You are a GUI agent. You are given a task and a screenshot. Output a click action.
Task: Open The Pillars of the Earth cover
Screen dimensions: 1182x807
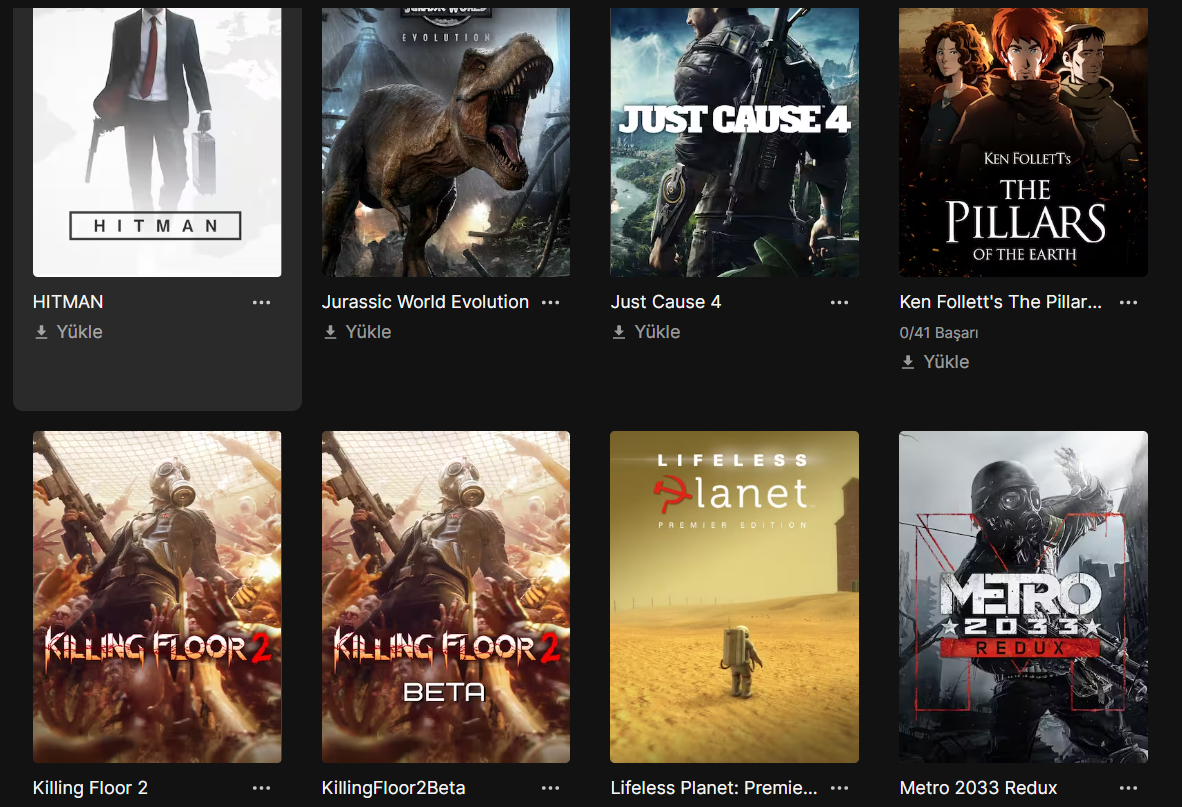point(1023,142)
